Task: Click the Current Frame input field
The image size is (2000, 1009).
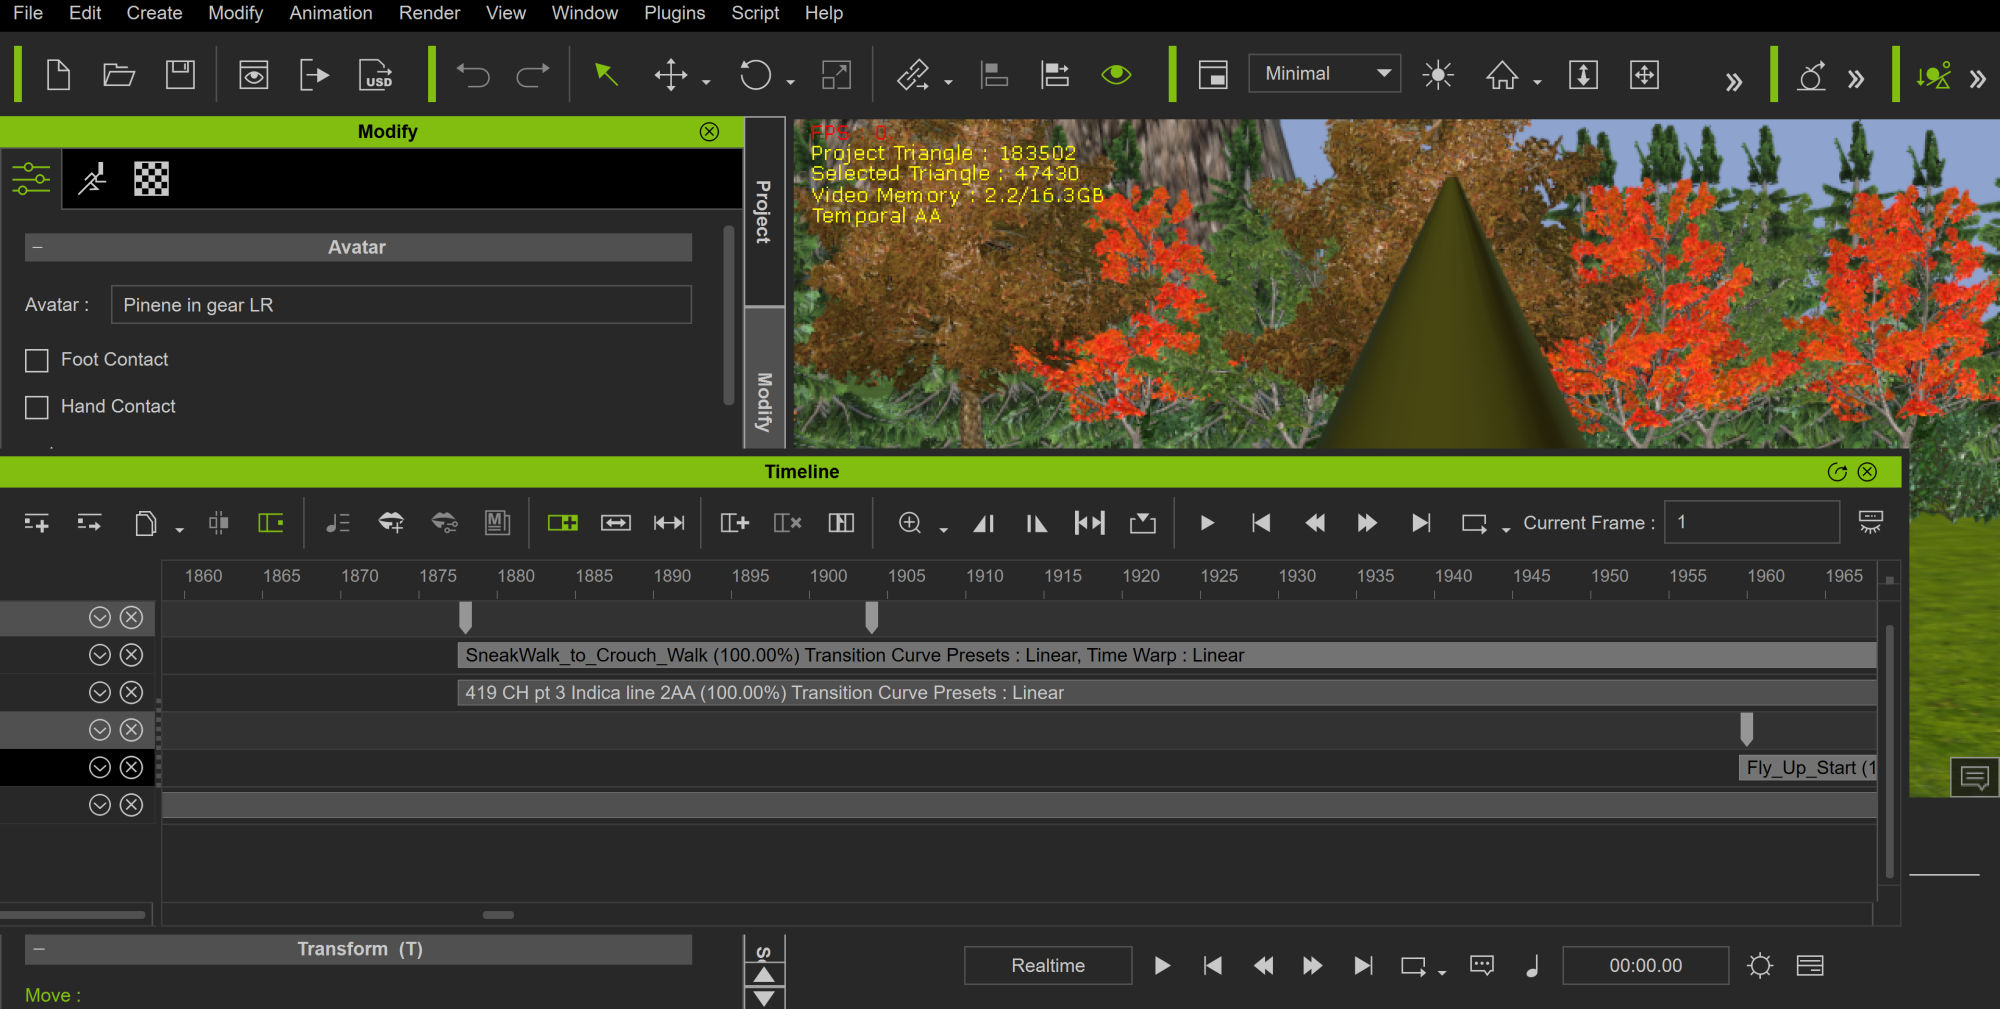Action: pyautogui.click(x=1752, y=522)
